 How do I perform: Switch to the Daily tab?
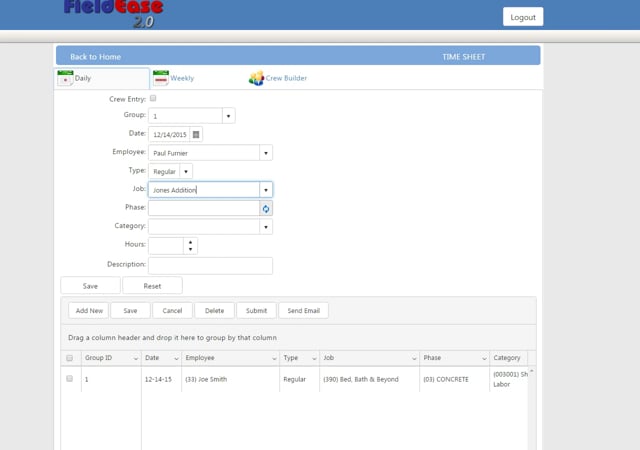click(x=102, y=78)
